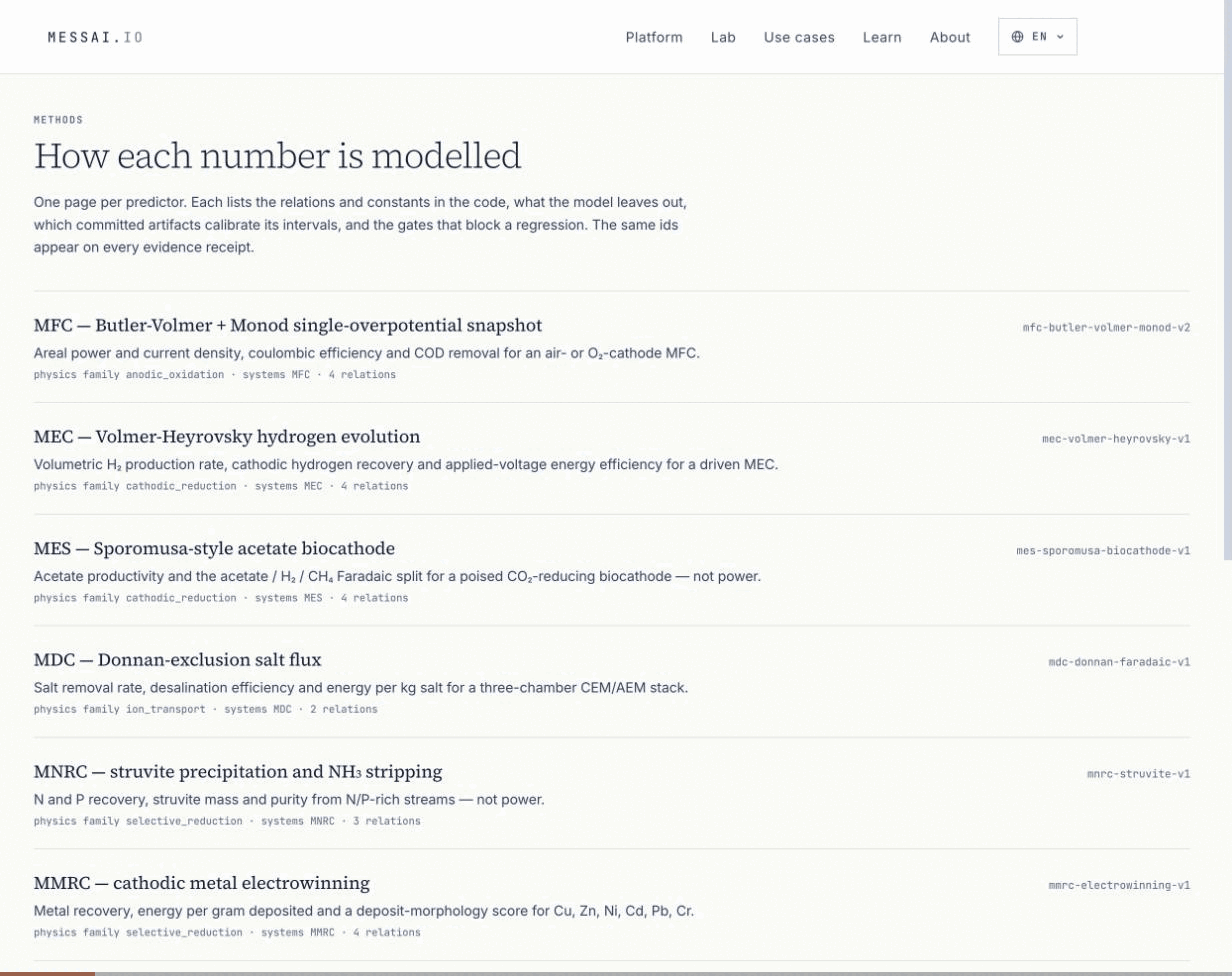Click id mec-volmer-heyrovsky-v1

tap(1116, 439)
